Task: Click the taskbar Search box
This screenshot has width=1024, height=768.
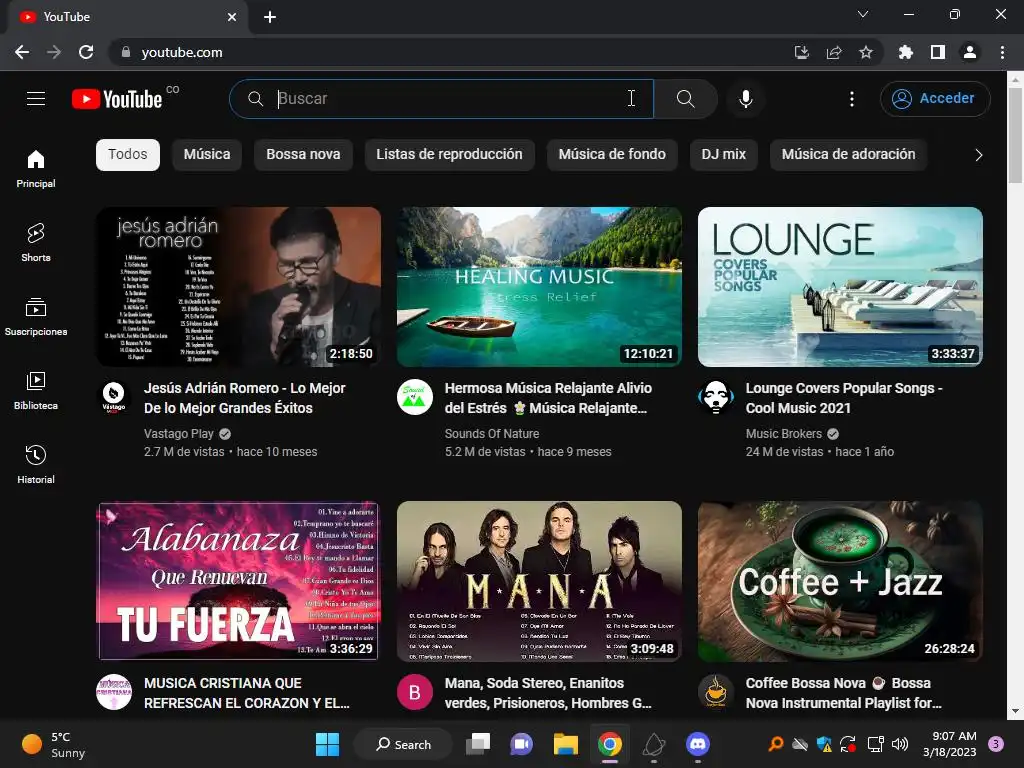Action: (x=403, y=744)
